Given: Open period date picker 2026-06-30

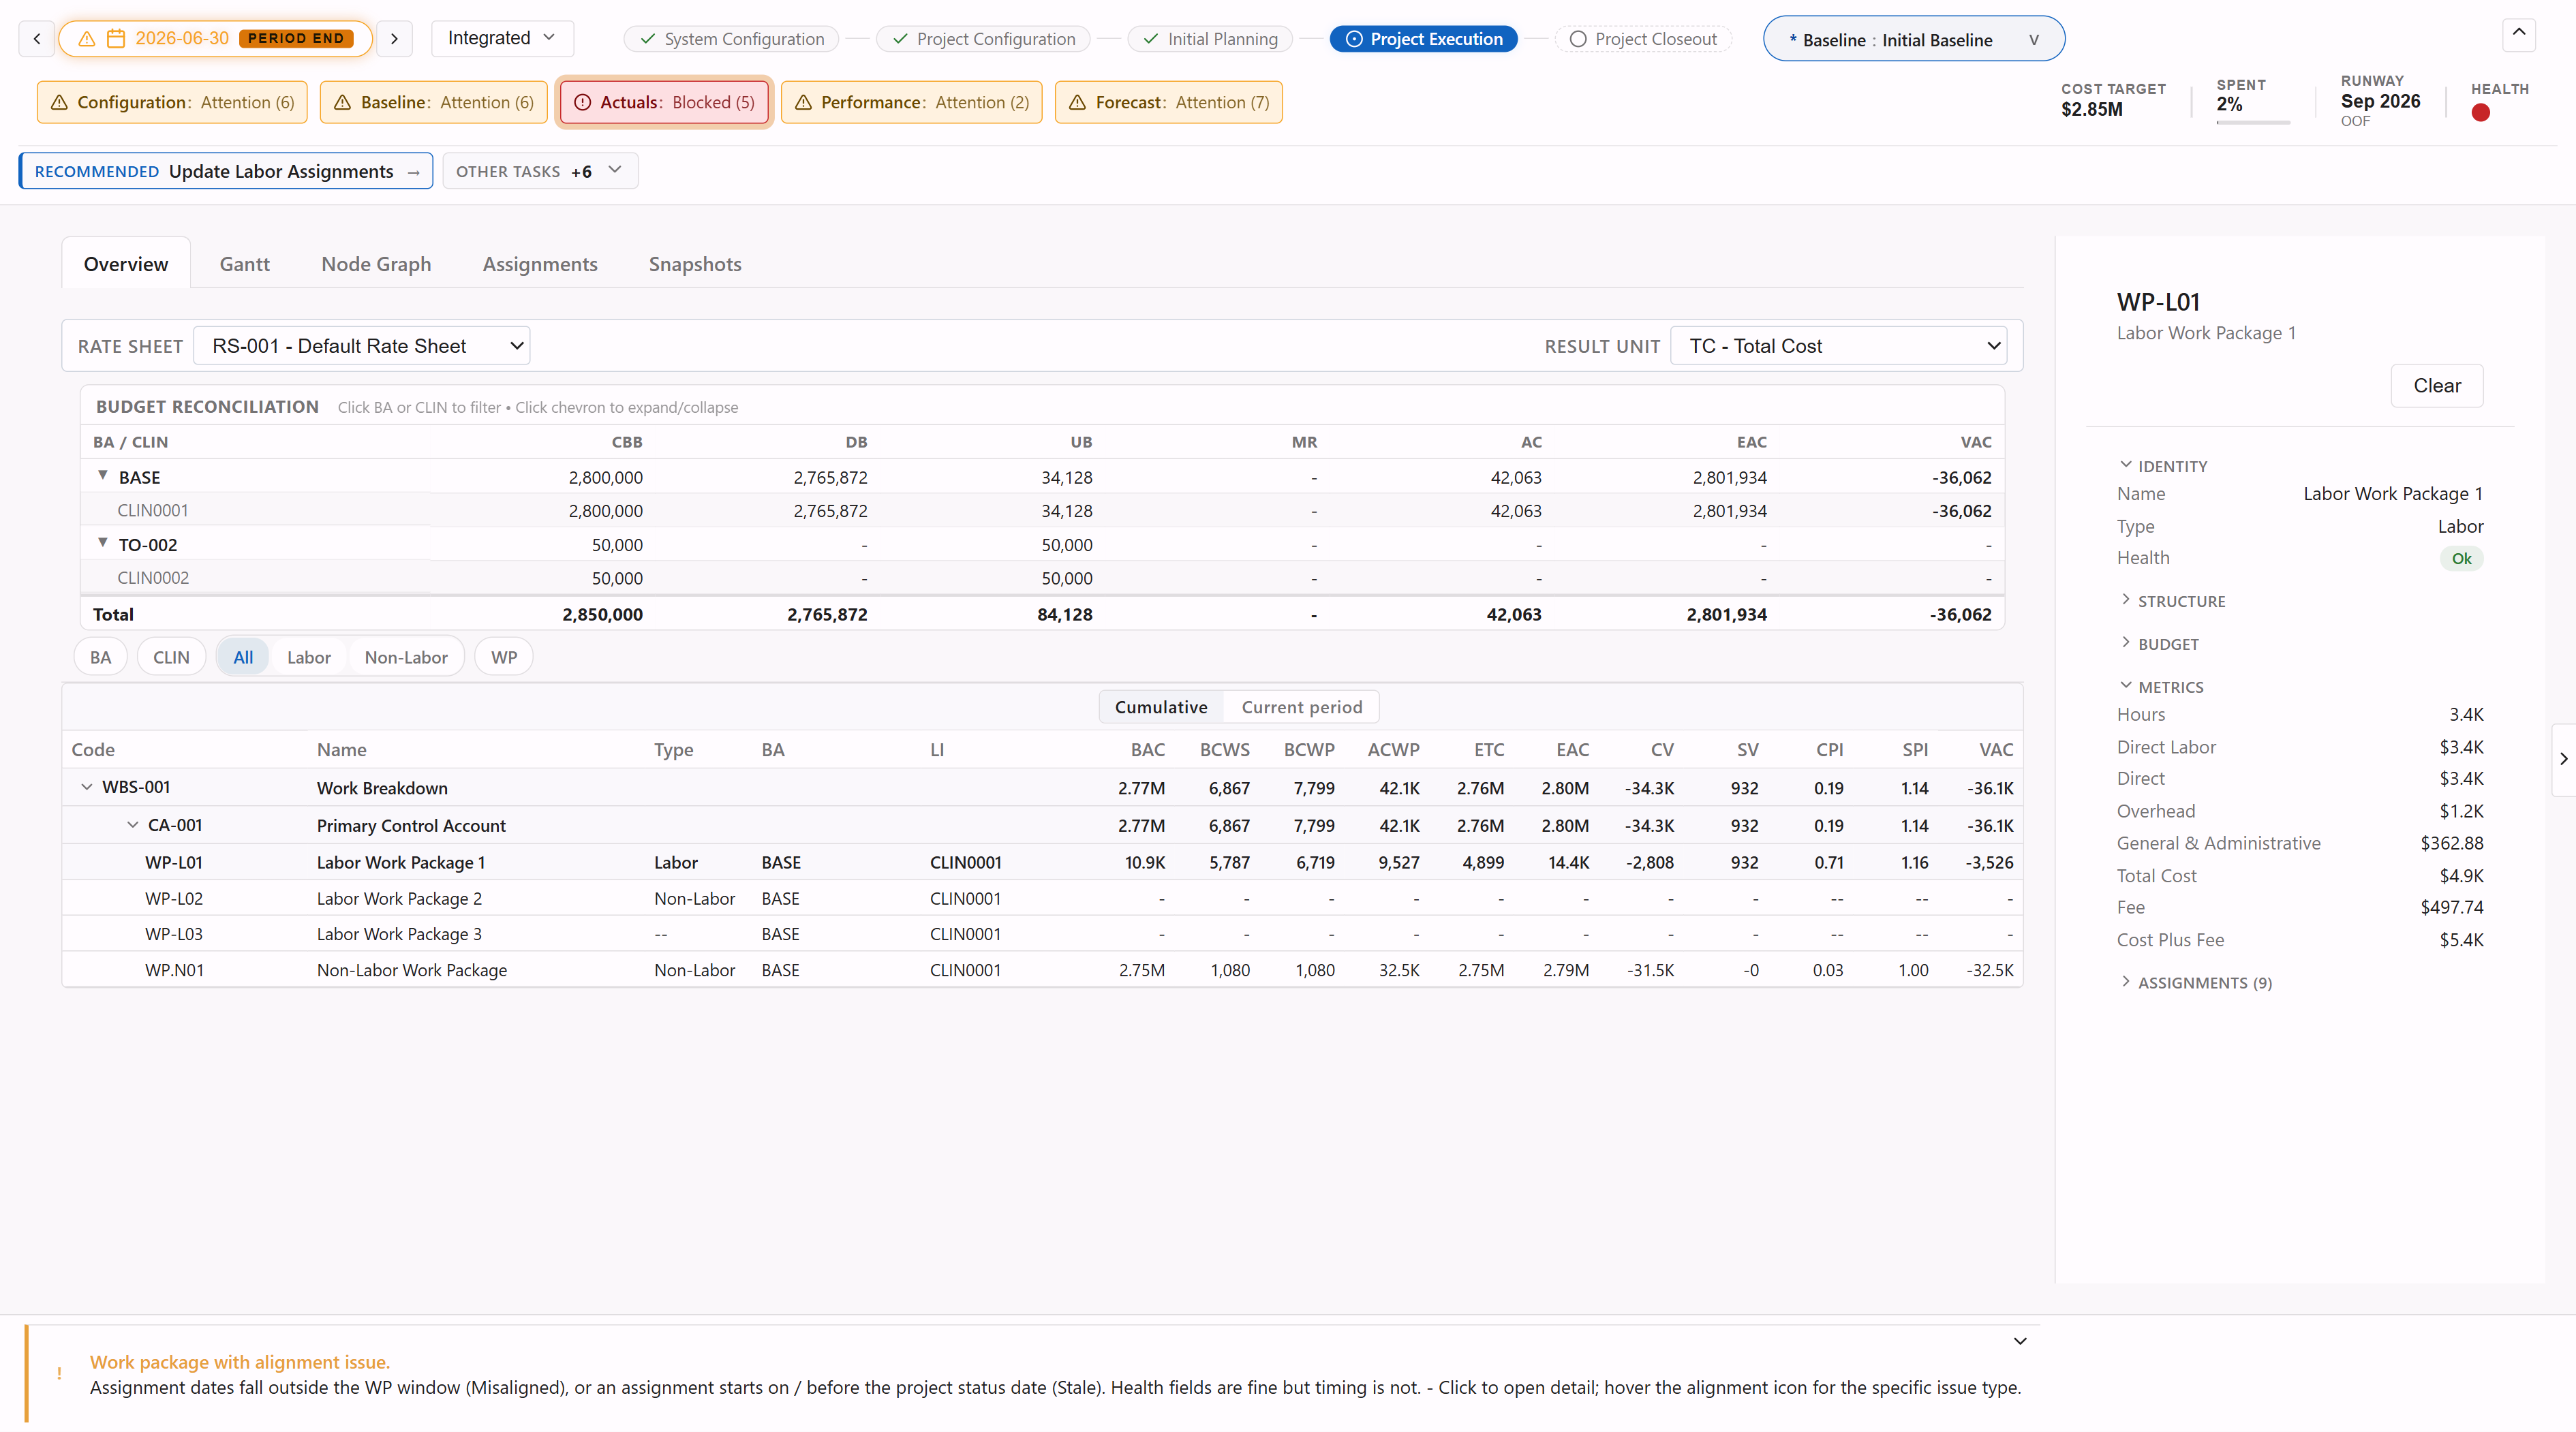Looking at the screenshot, I should coord(215,38).
